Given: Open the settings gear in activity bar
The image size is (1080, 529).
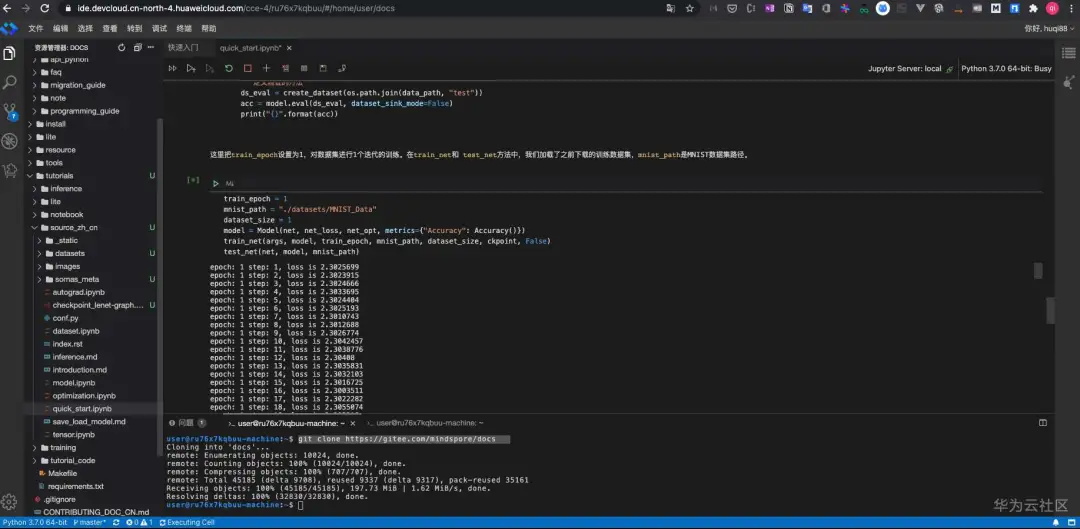Looking at the screenshot, I should (10, 503).
